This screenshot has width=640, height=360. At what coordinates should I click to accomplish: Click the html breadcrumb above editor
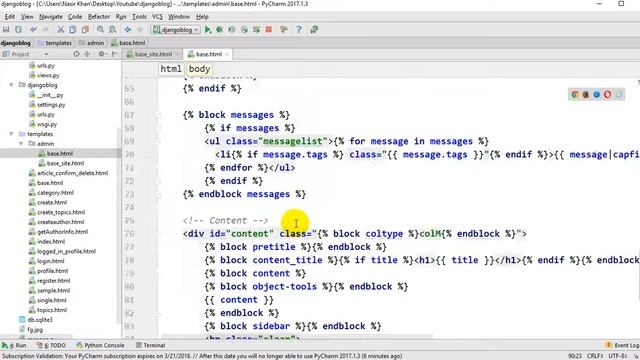click(x=171, y=69)
